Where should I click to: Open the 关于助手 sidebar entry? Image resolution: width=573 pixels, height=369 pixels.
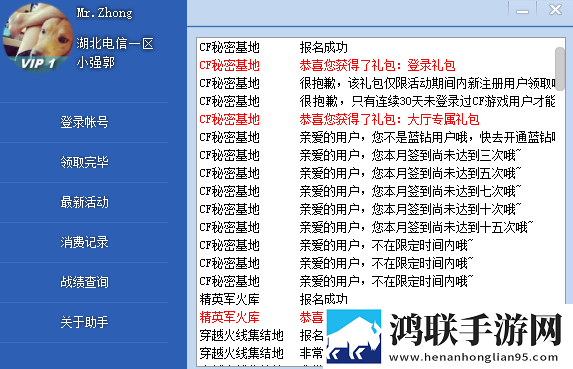tap(84, 322)
